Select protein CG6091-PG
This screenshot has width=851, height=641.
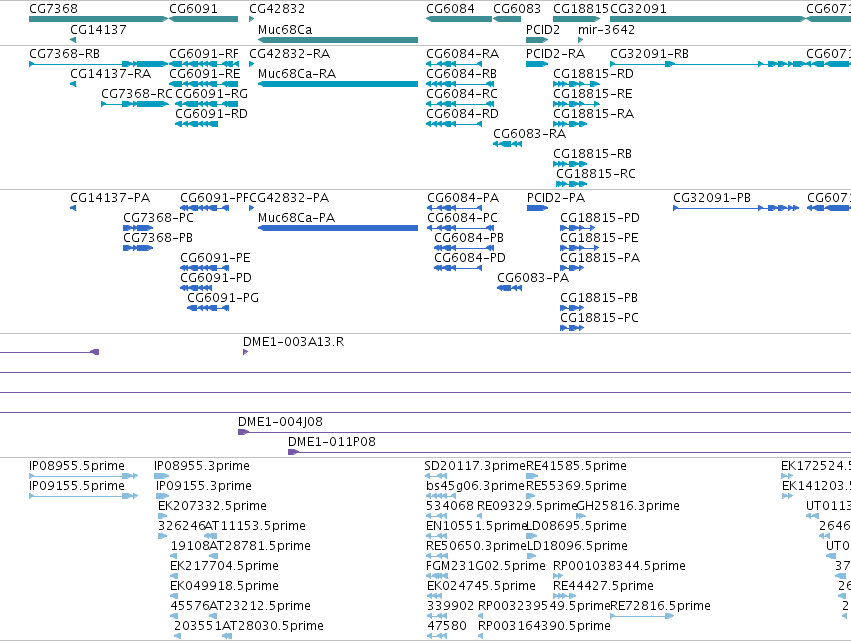223,299
